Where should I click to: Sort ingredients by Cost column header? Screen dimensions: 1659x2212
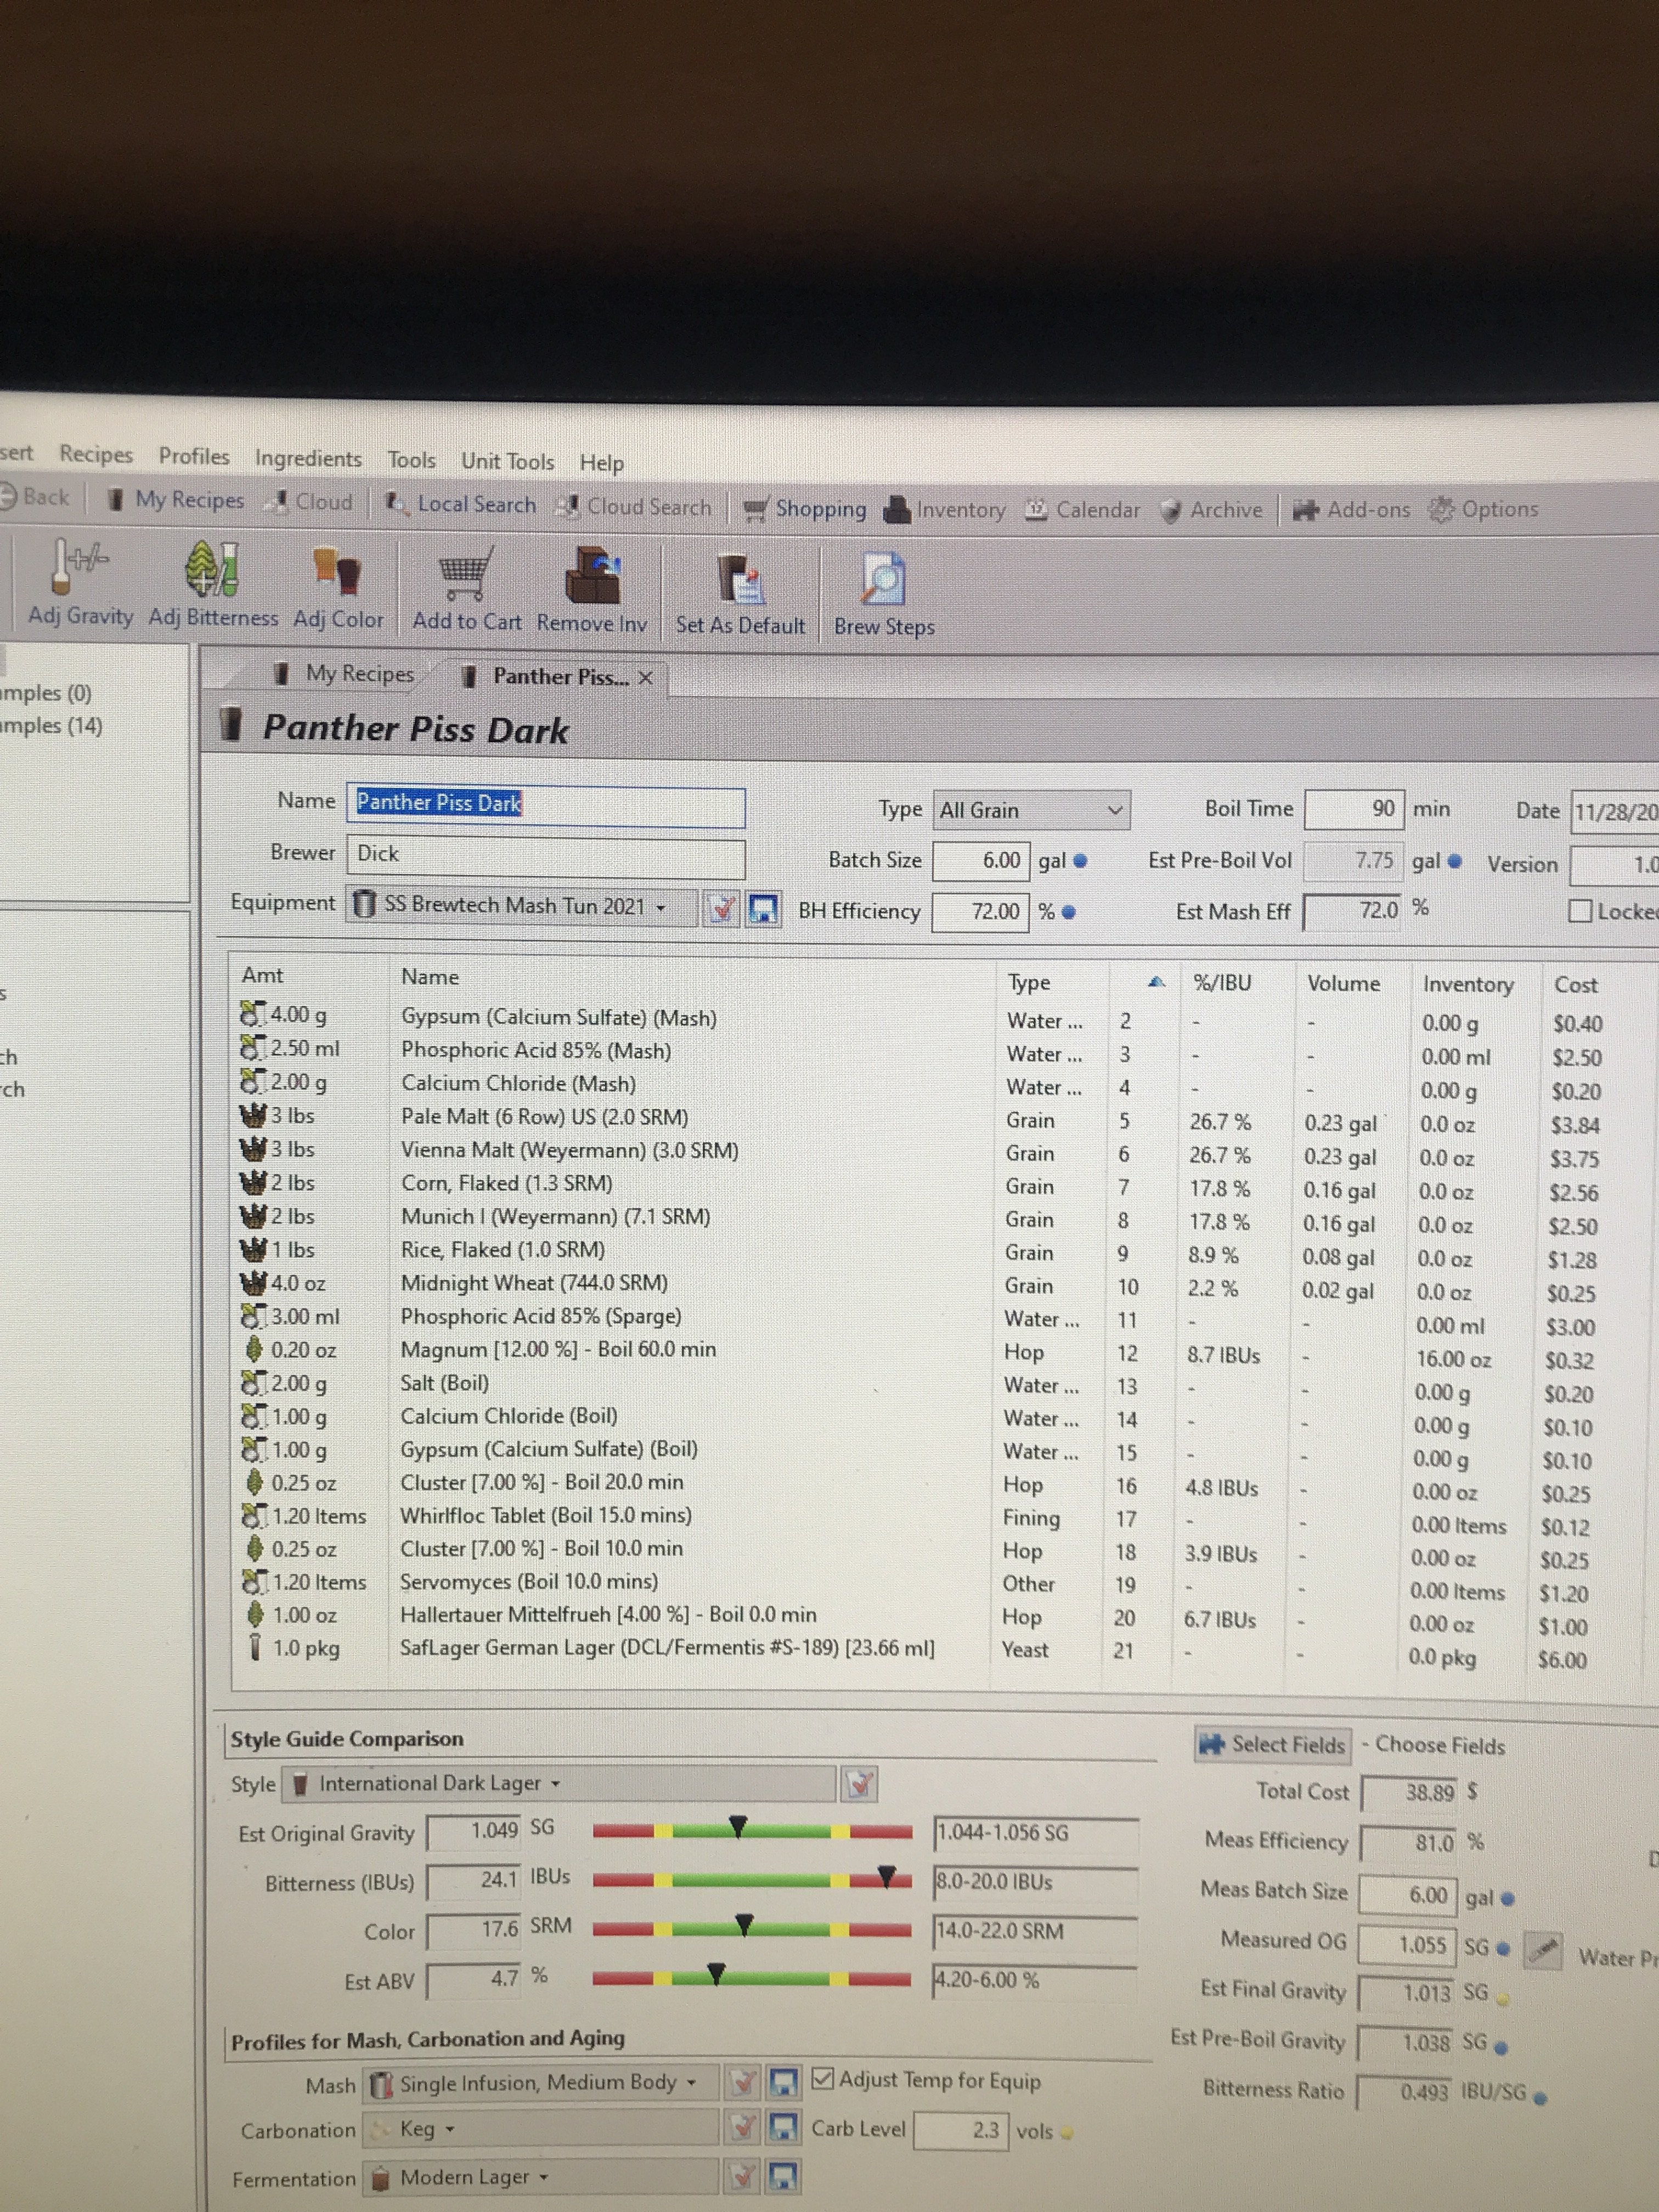pos(1575,985)
